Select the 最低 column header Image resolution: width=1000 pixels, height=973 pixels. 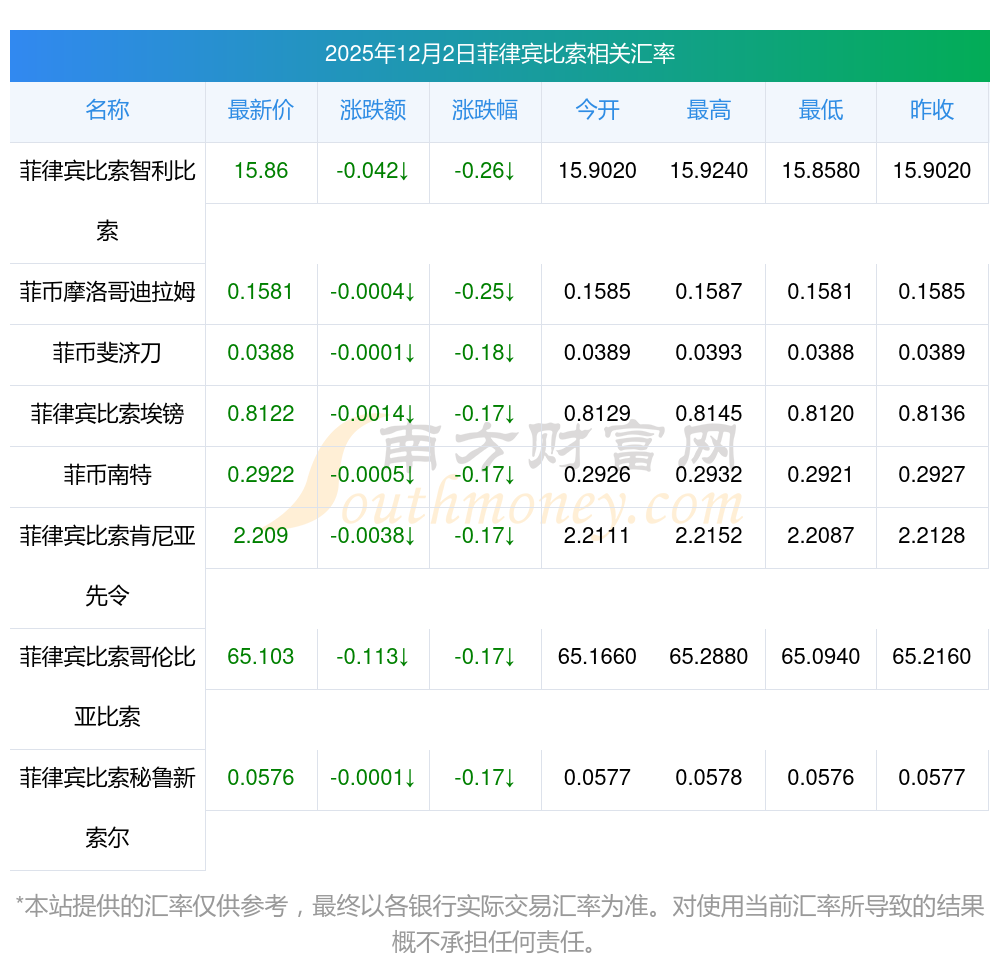tap(821, 111)
